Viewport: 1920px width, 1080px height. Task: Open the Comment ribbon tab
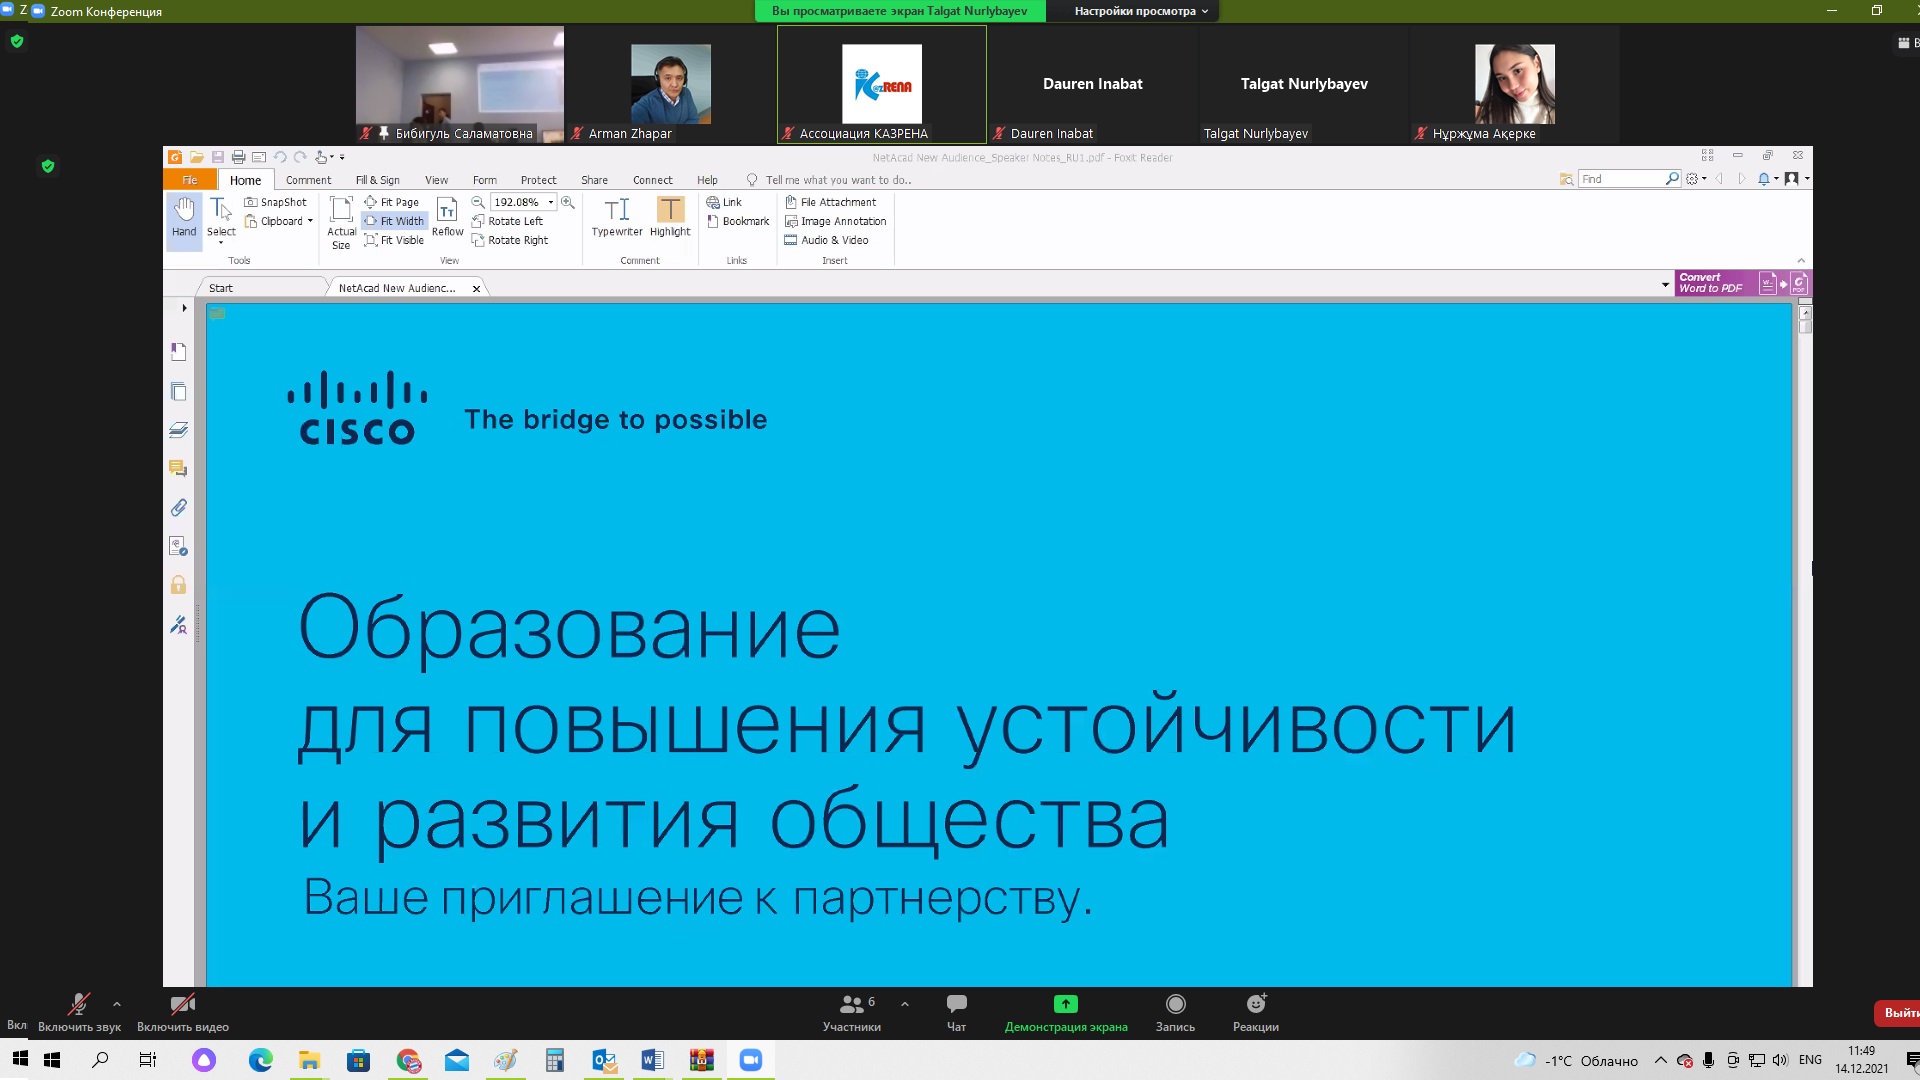pos(308,180)
